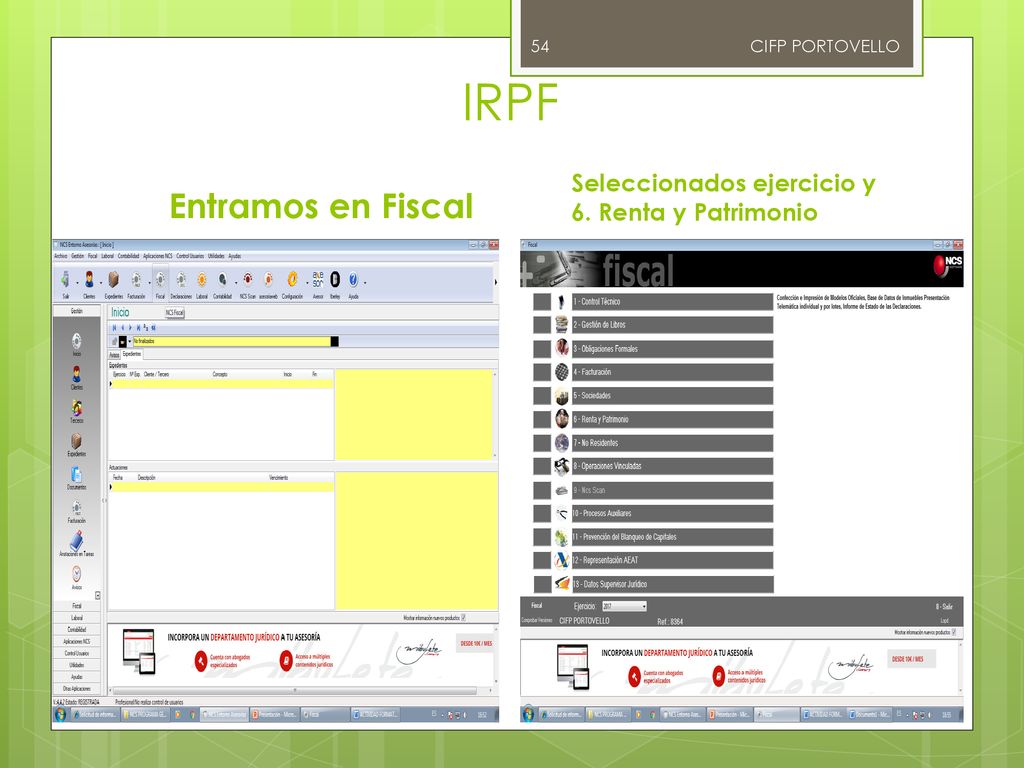This screenshot has height=768, width=1024.
Task: Open the Gestión menu
Action: [78, 256]
